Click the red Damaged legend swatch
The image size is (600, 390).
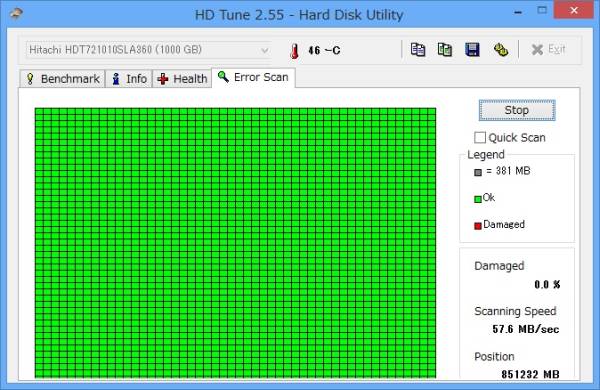pyautogui.click(x=478, y=226)
